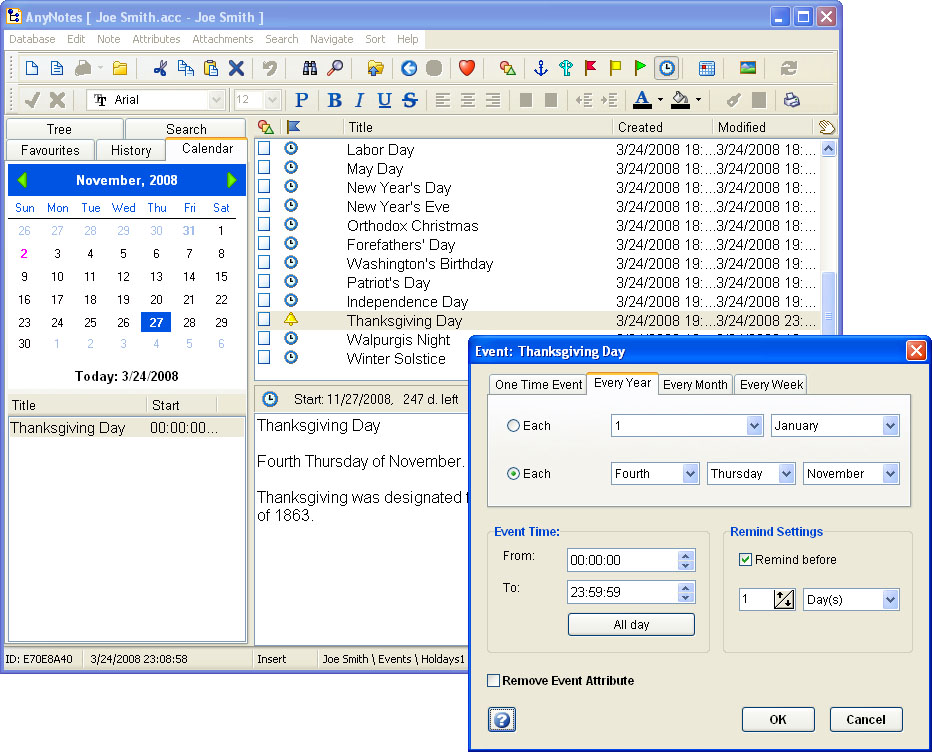Click OK in the event dialog
This screenshot has height=752, width=932.
click(x=777, y=719)
